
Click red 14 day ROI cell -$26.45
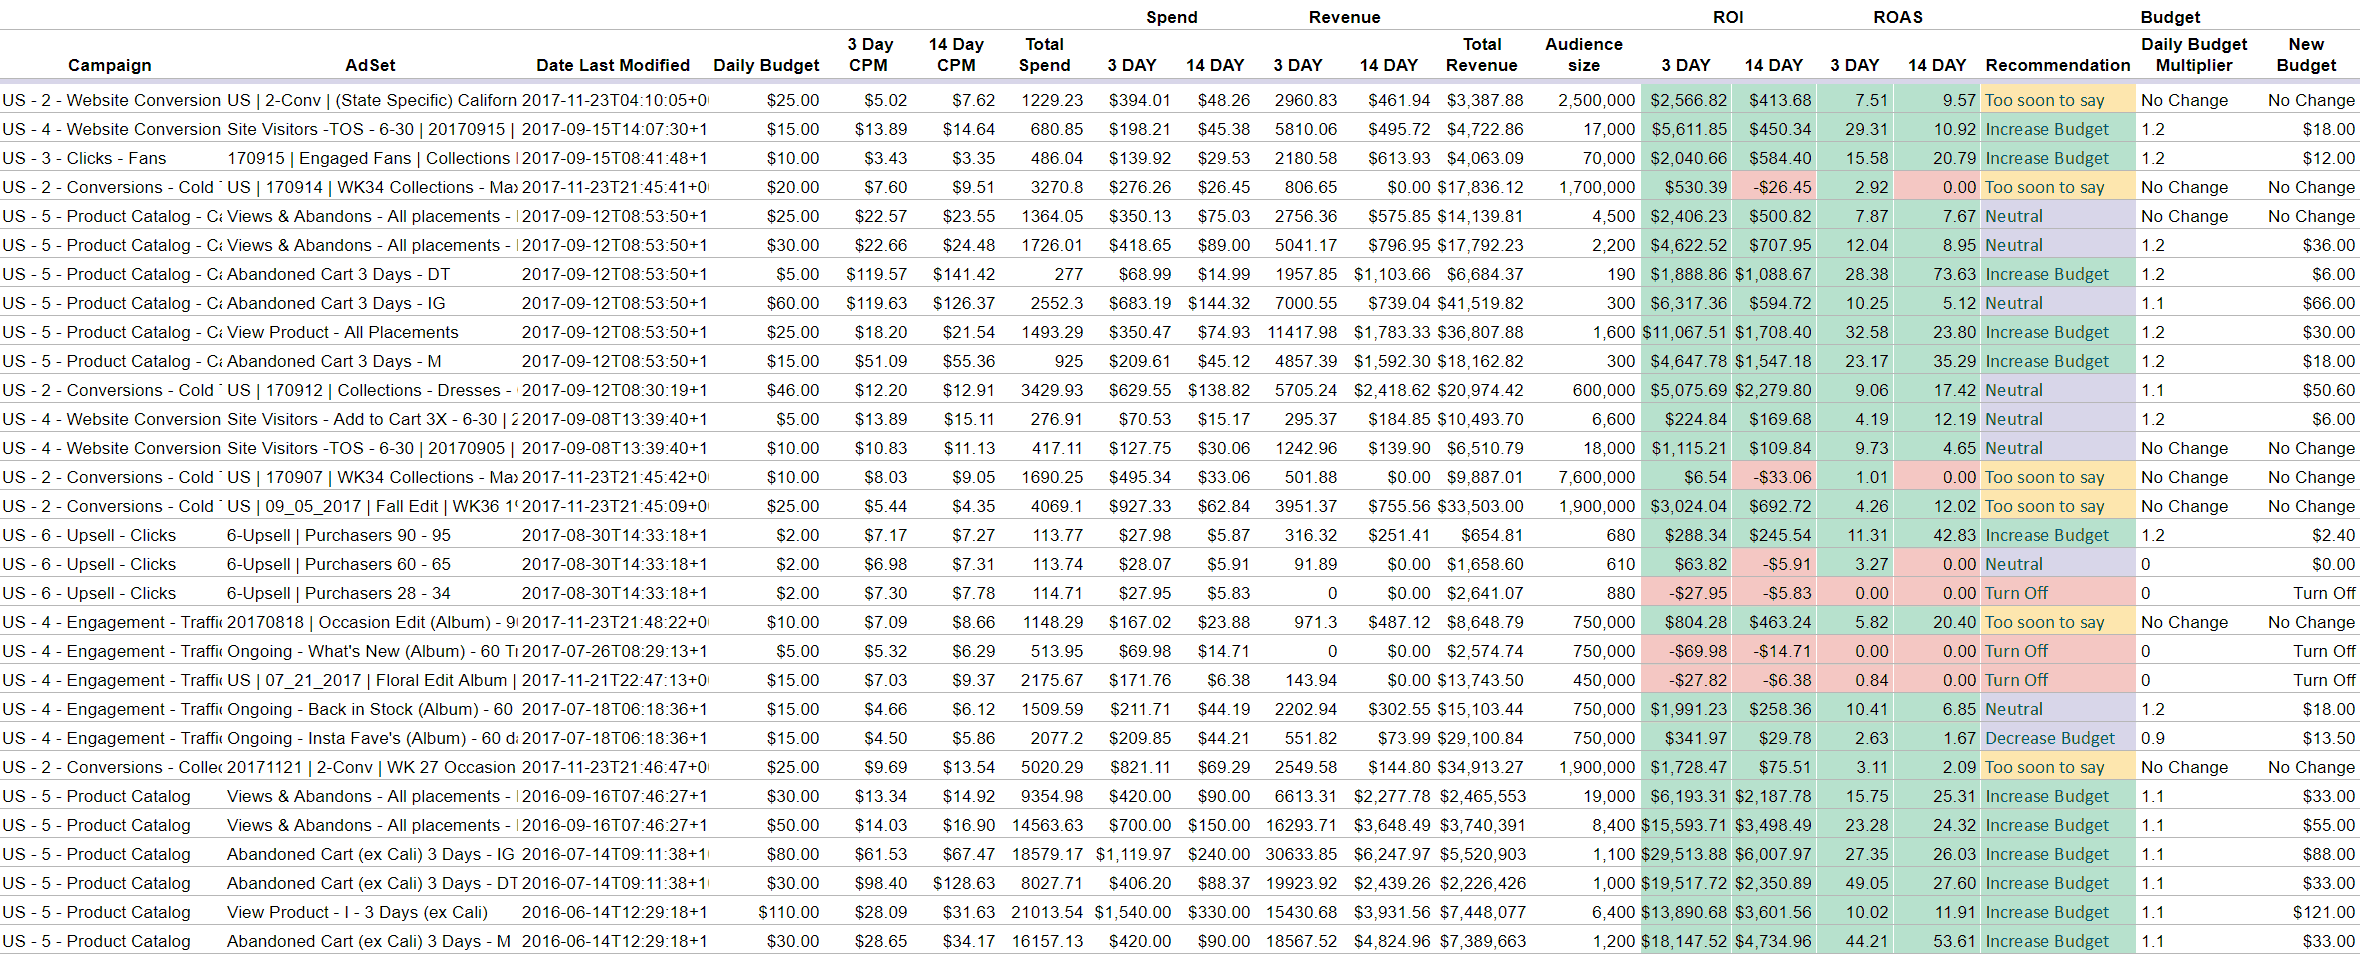(x=1774, y=187)
